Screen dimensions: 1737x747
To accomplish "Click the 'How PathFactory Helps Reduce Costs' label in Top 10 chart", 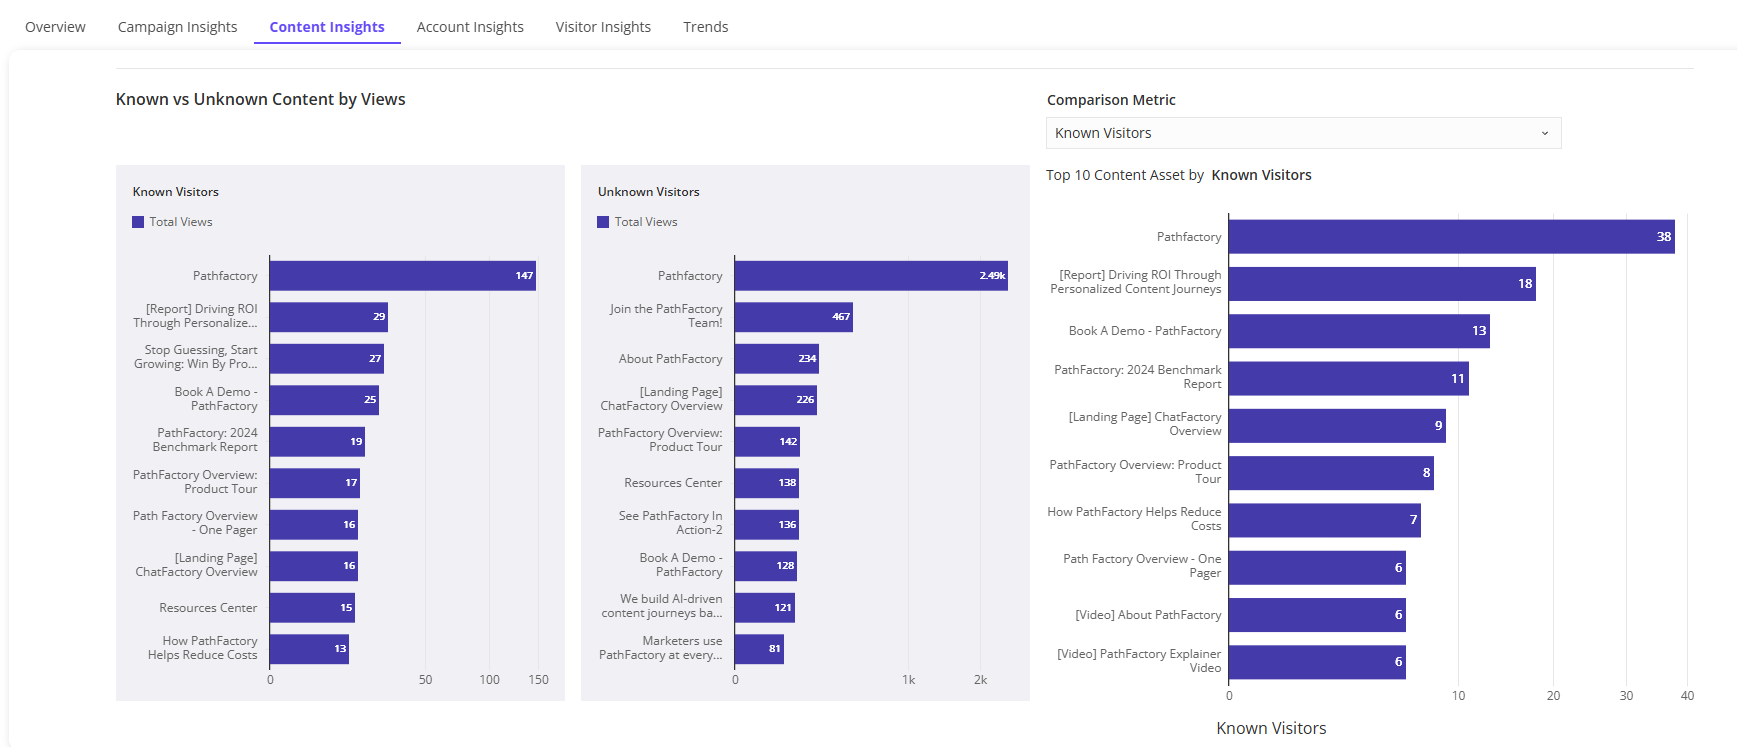I will (x=1134, y=519).
